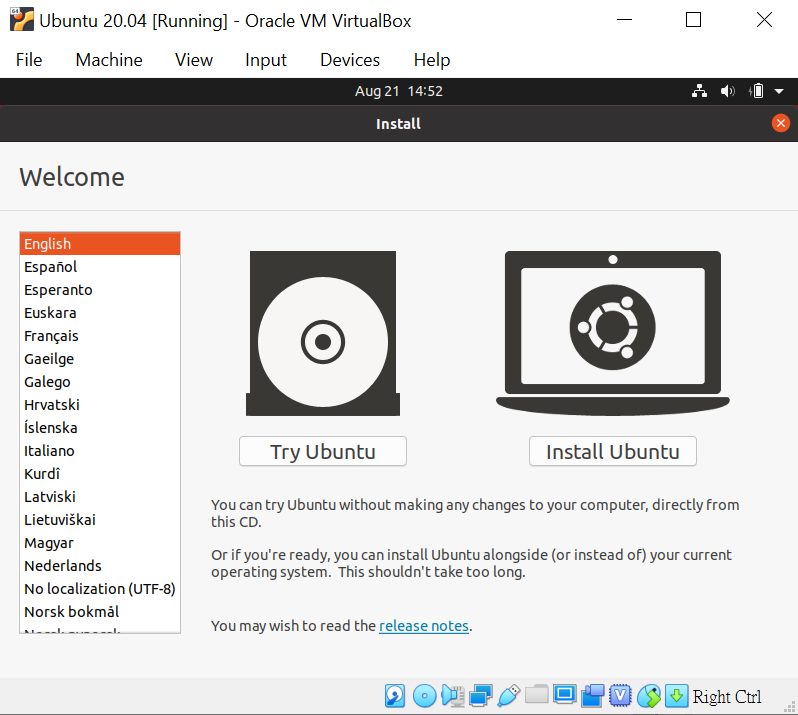Click the CD disc illustration
This screenshot has height=715, width=798.
tap(323, 333)
